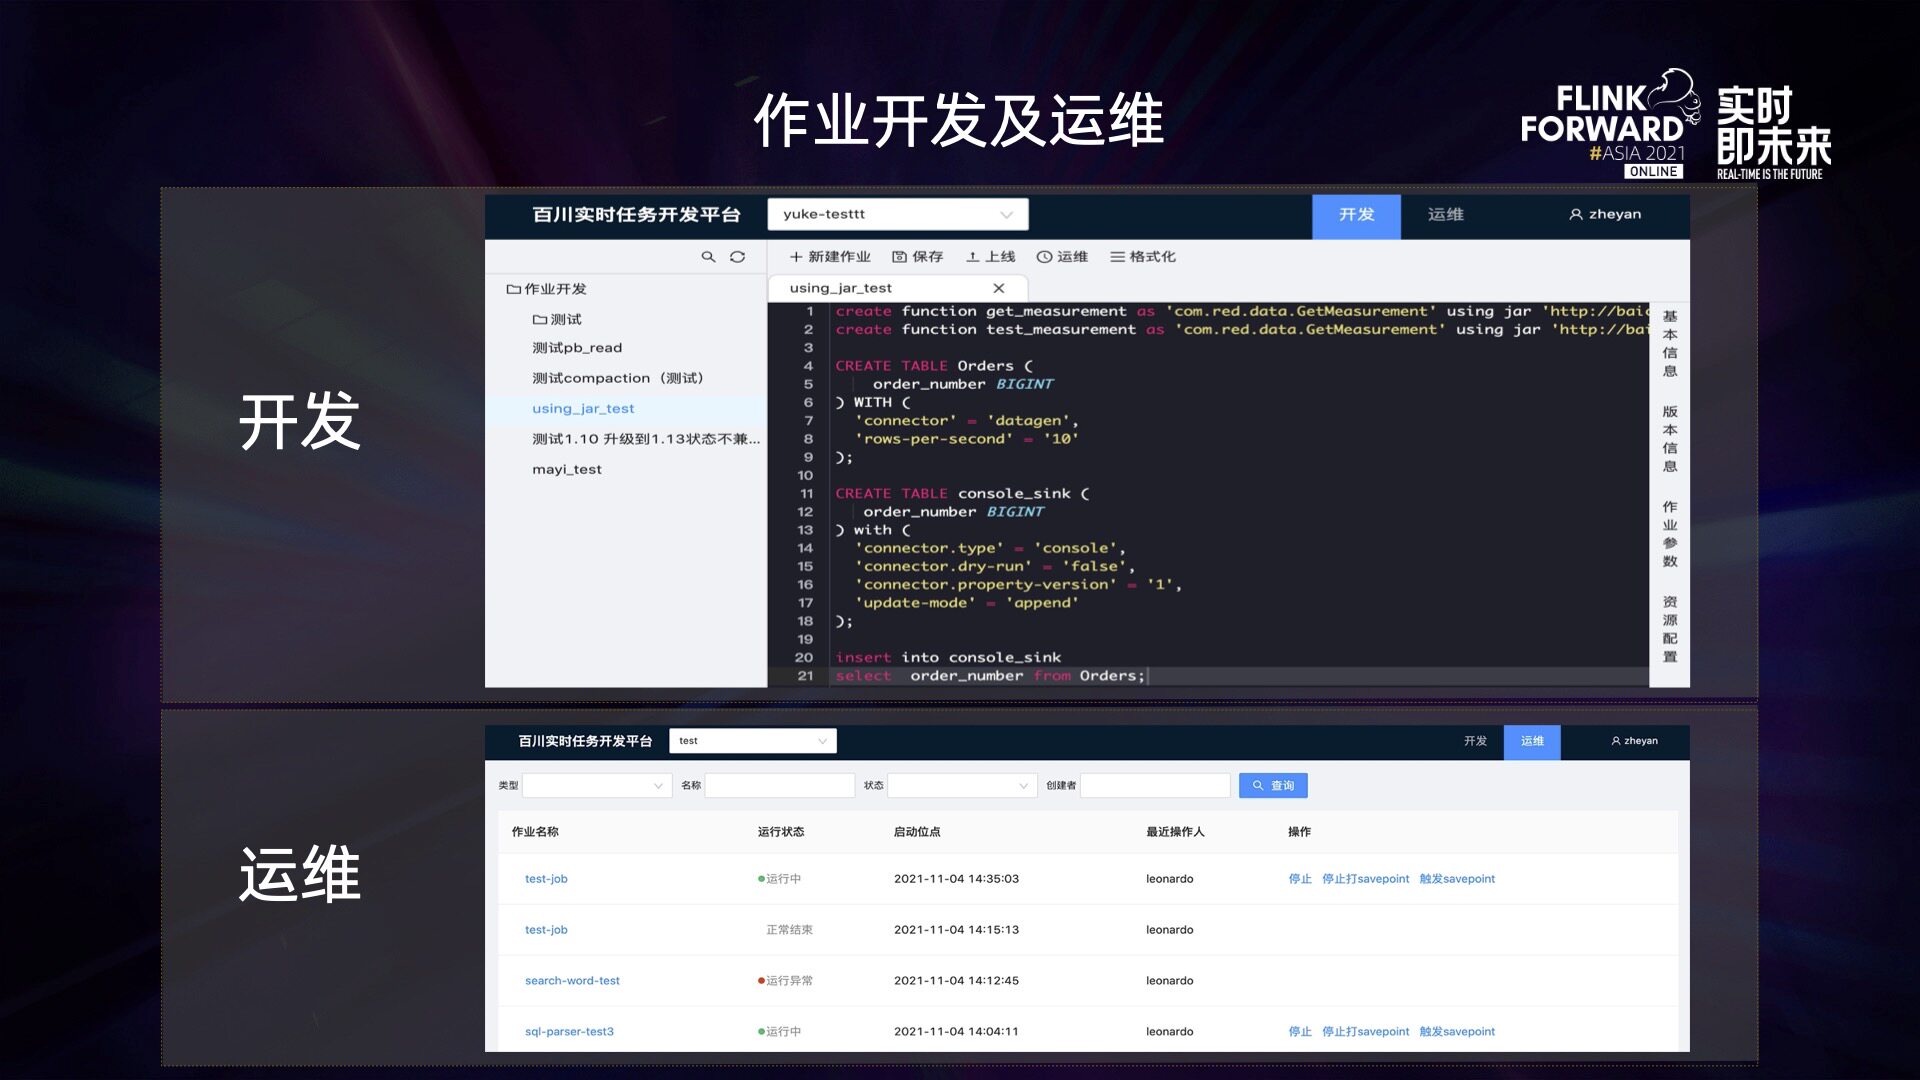
Task: Switch to the 运维 tab in top panel
Action: [1445, 214]
